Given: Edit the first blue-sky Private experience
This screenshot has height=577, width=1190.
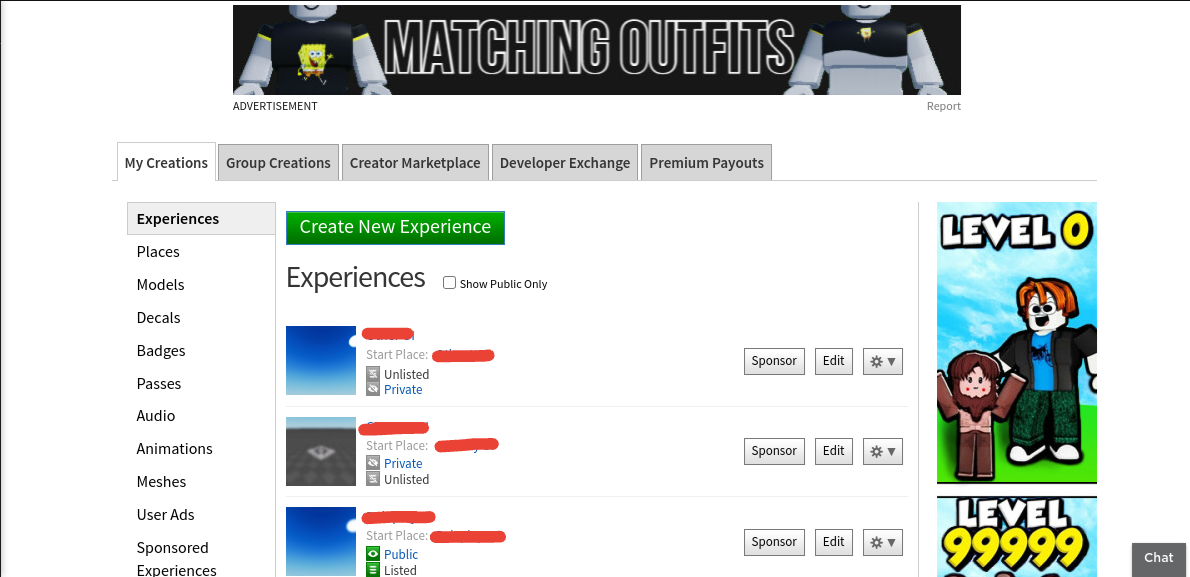Looking at the screenshot, I should point(833,361).
